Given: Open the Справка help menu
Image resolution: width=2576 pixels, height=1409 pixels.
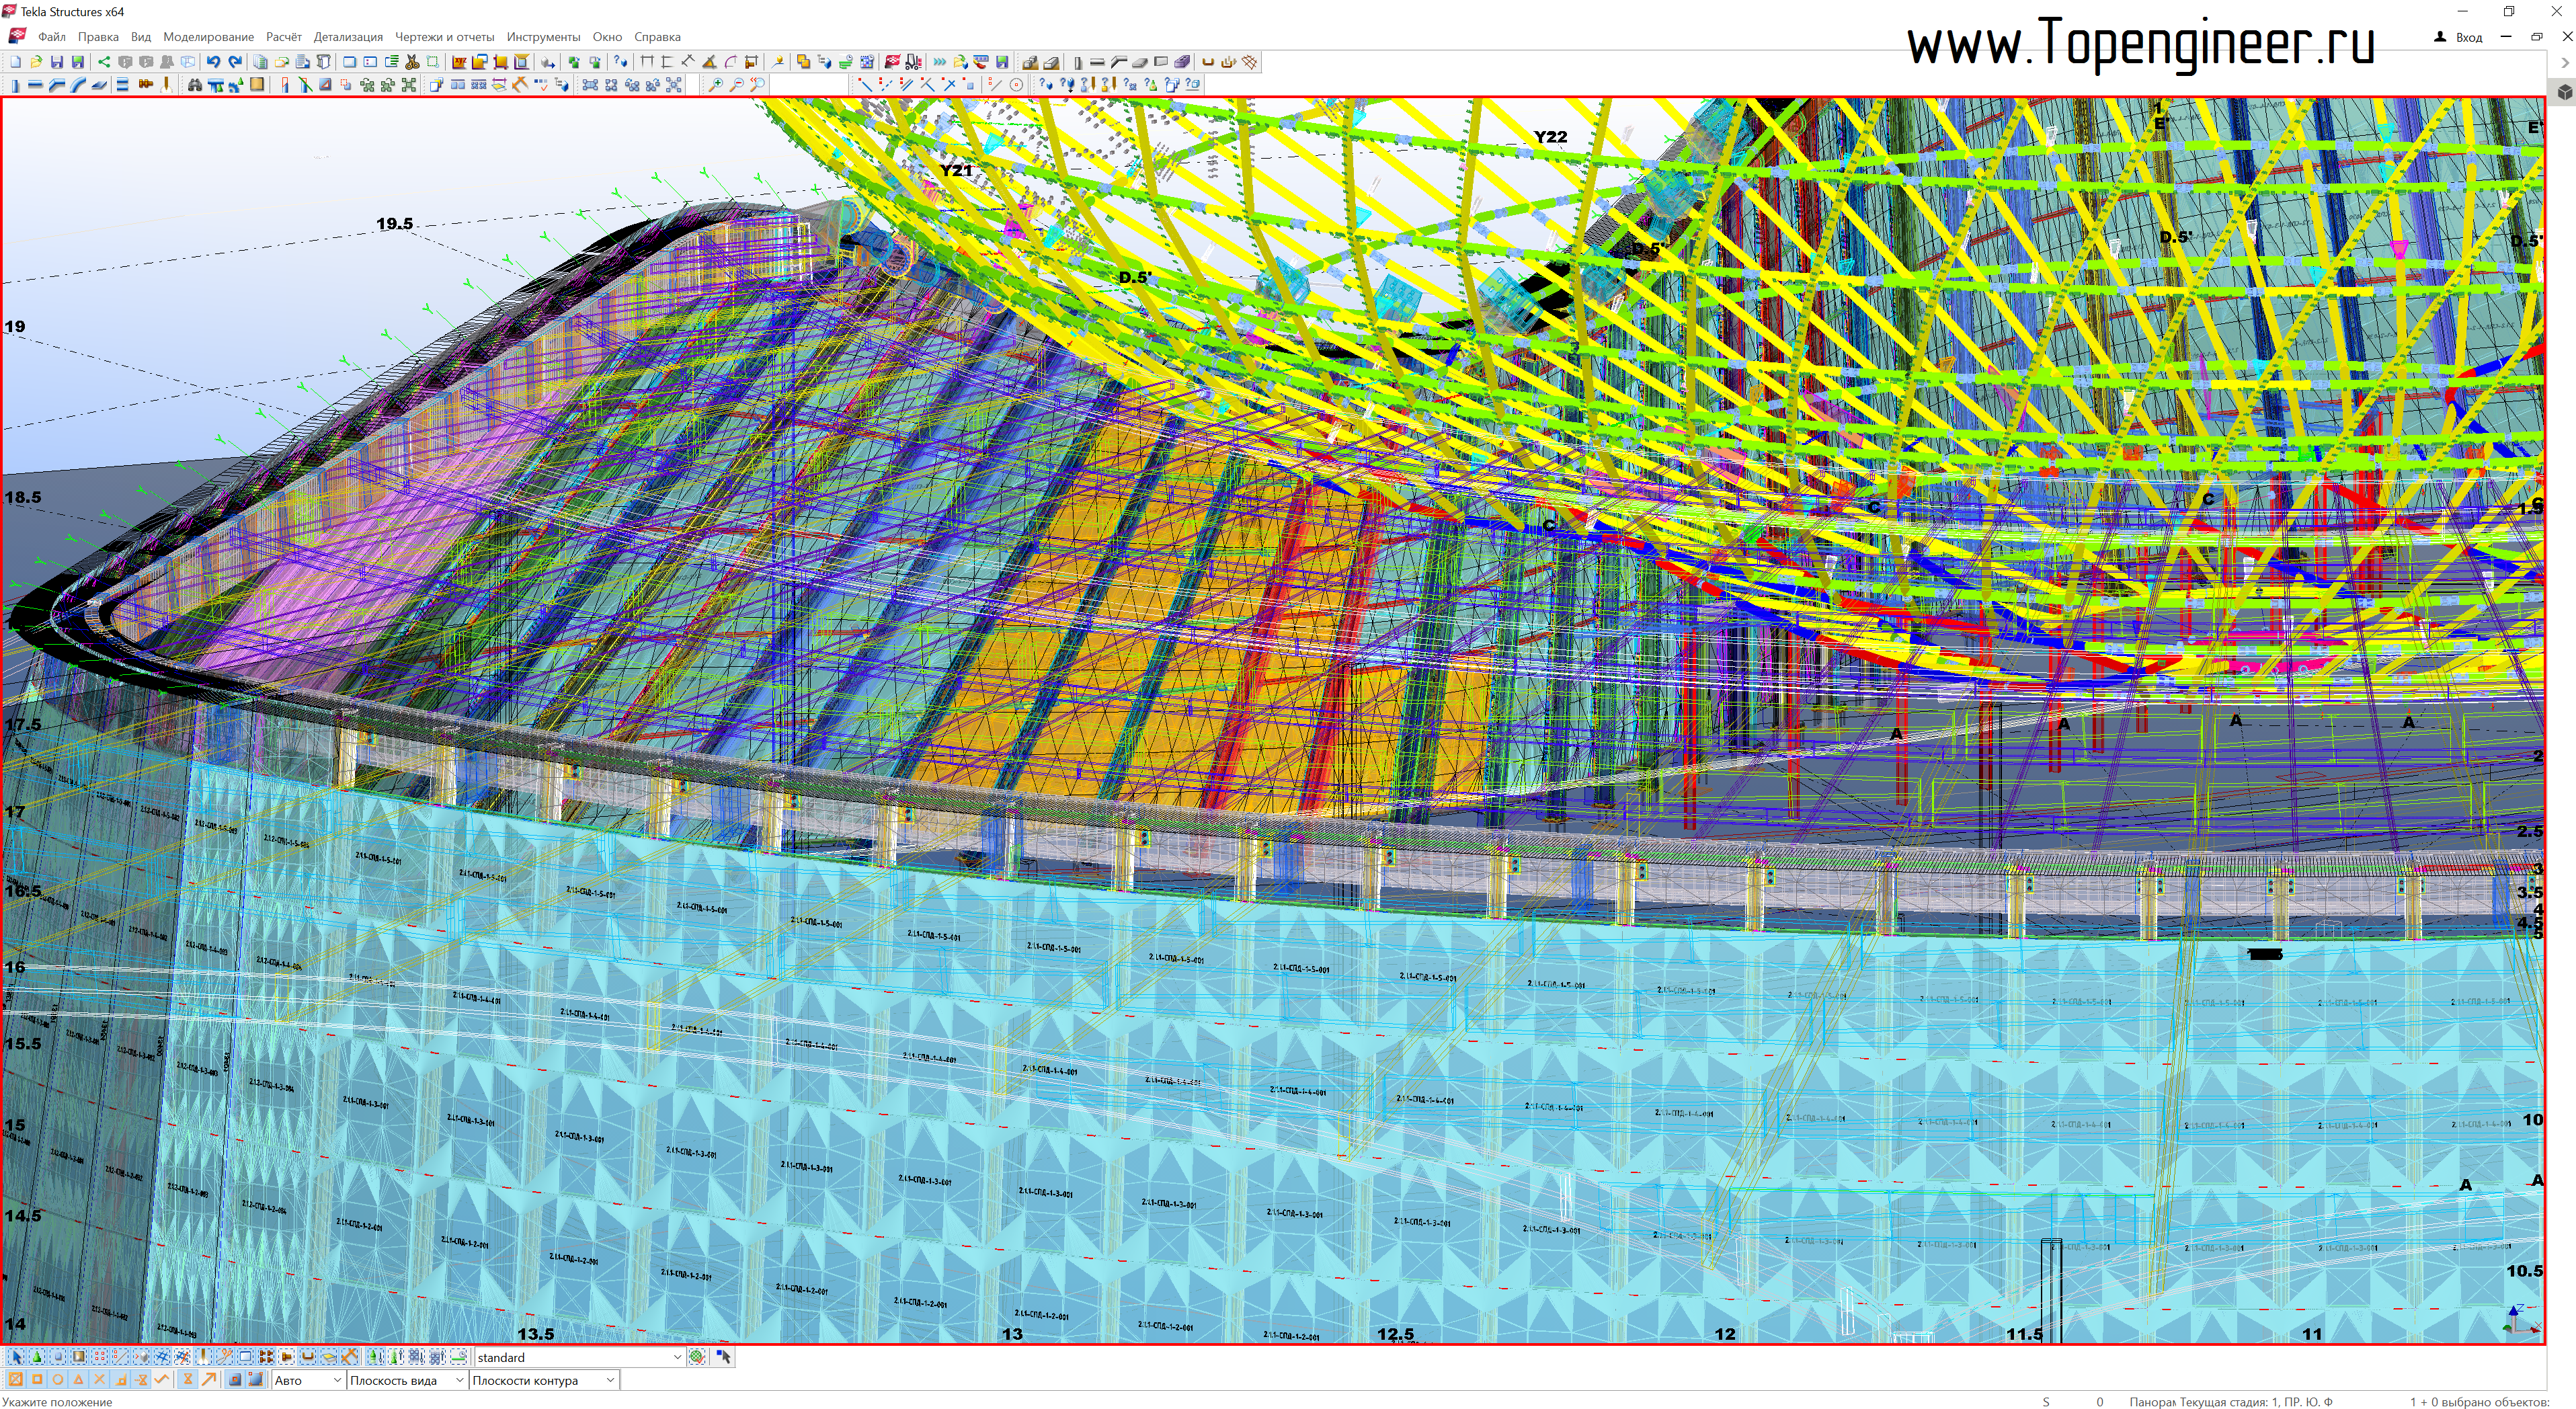Looking at the screenshot, I should pos(657,37).
